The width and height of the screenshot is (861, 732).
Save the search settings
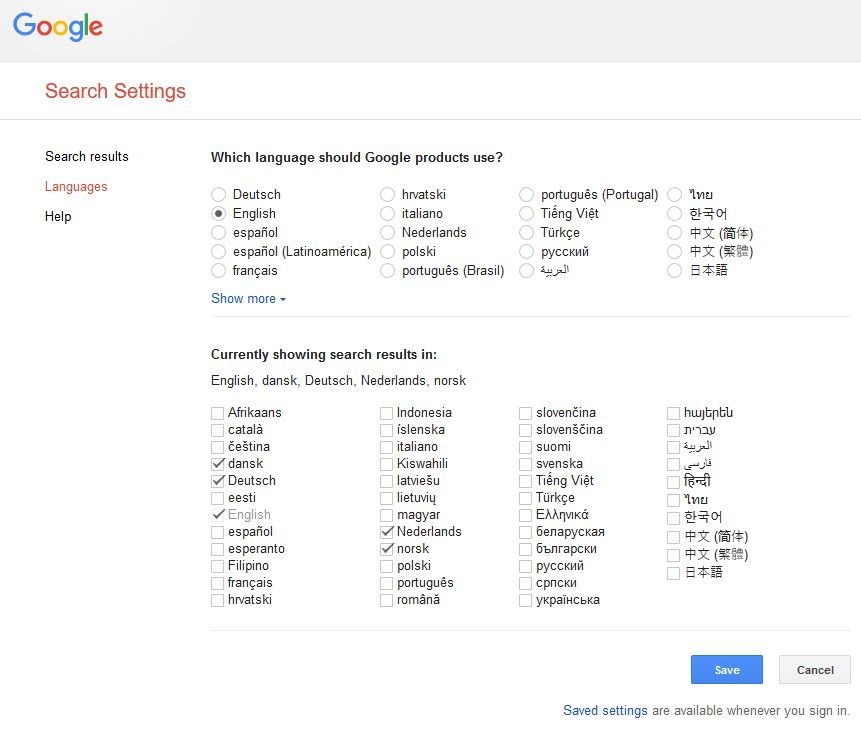(x=726, y=669)
